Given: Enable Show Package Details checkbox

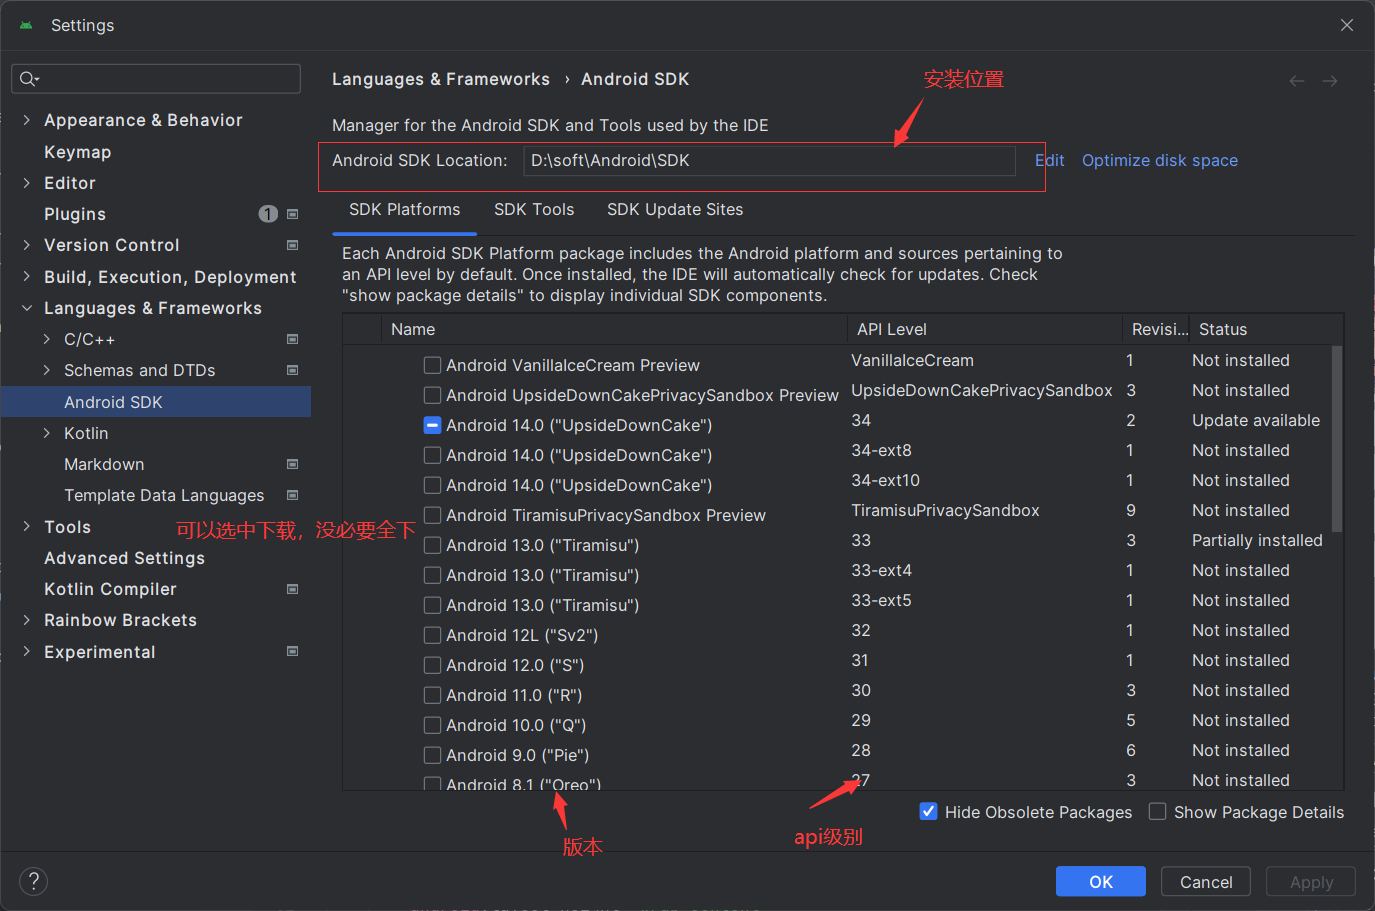Looking at the screenshot, I should [1158, 811].
